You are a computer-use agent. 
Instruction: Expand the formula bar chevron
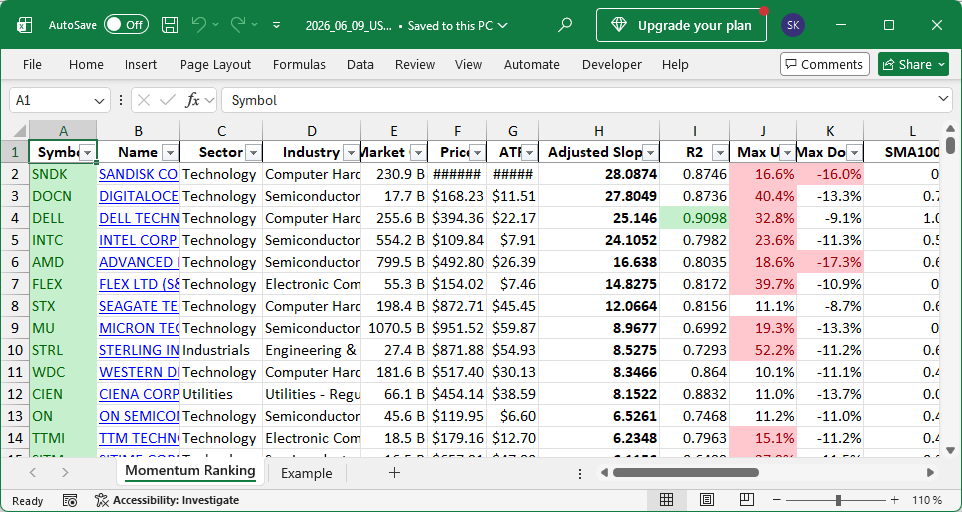[944, 99]
